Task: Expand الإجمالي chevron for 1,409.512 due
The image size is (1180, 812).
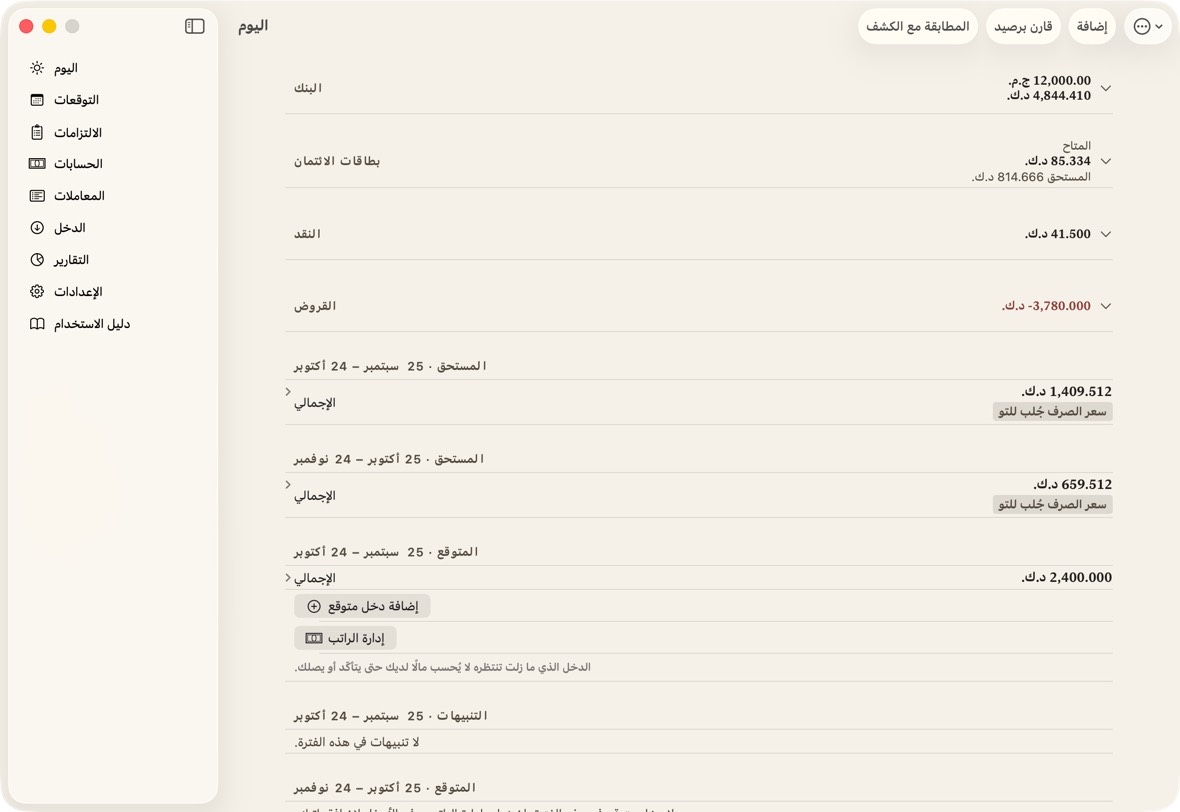Action: click(288, 391)
